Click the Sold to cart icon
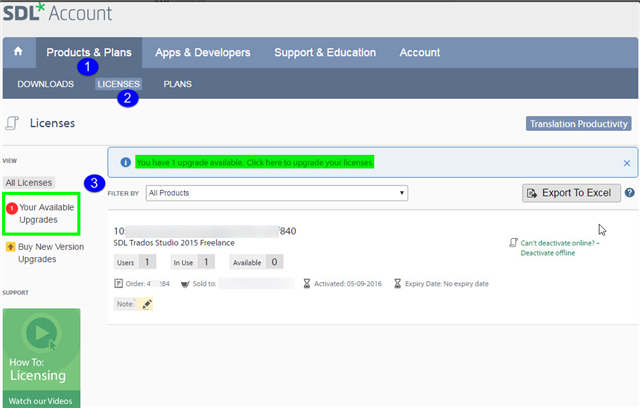Image resolution: width=640 pixels, height=408 pixels. (185, 284)
